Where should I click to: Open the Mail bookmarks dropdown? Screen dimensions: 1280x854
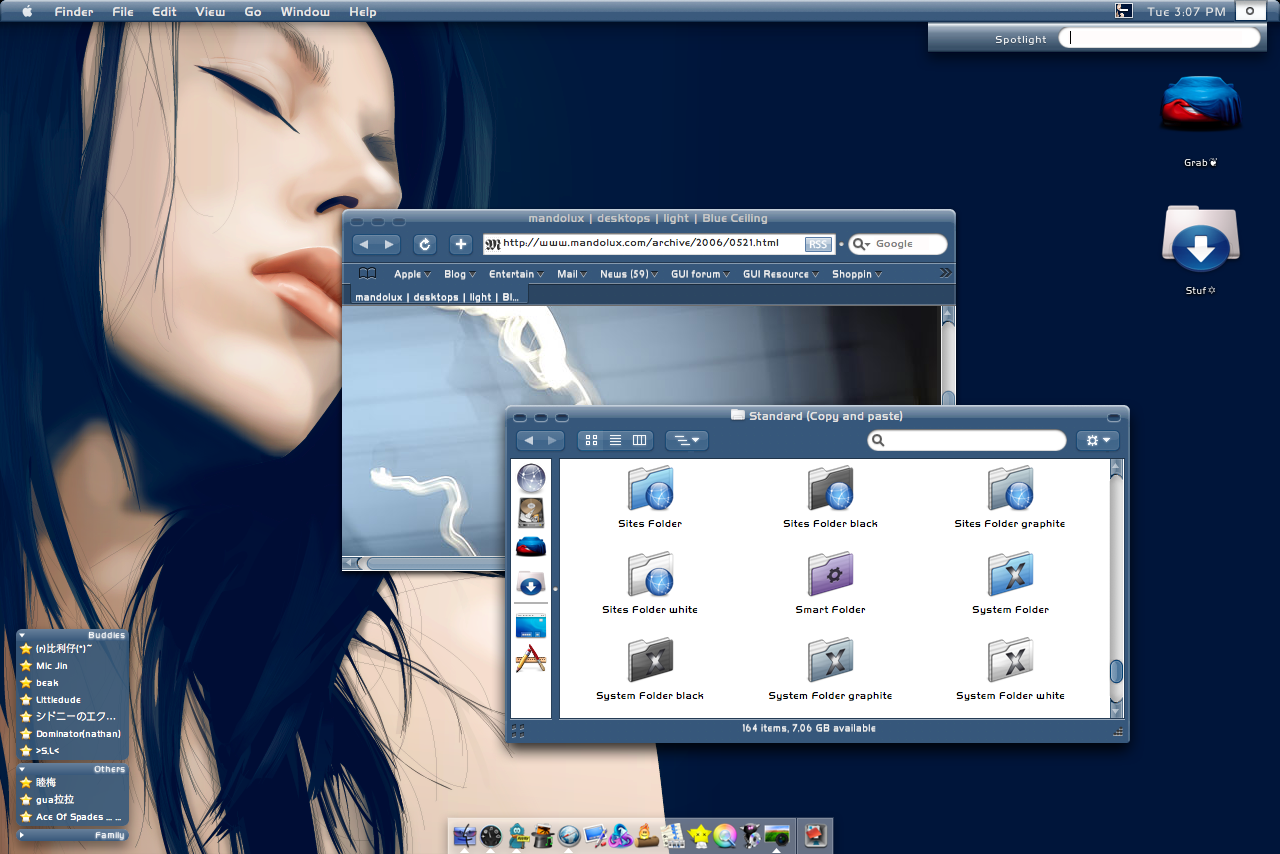(x=572, y=274)
